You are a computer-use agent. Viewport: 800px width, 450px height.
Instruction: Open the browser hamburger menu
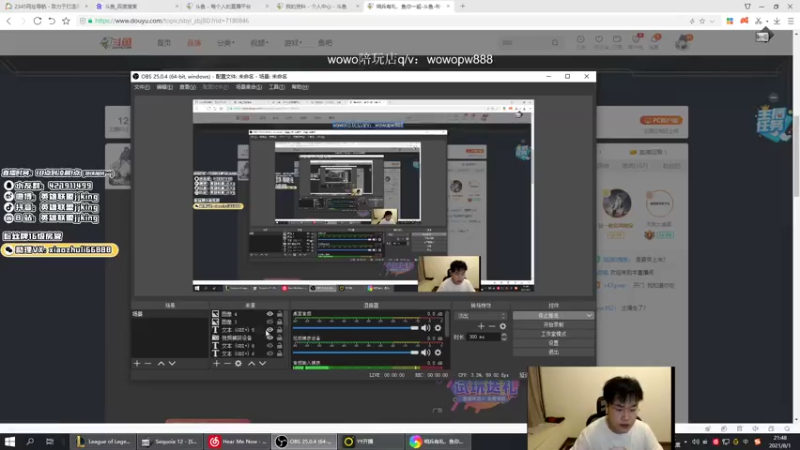click(791, 21)
